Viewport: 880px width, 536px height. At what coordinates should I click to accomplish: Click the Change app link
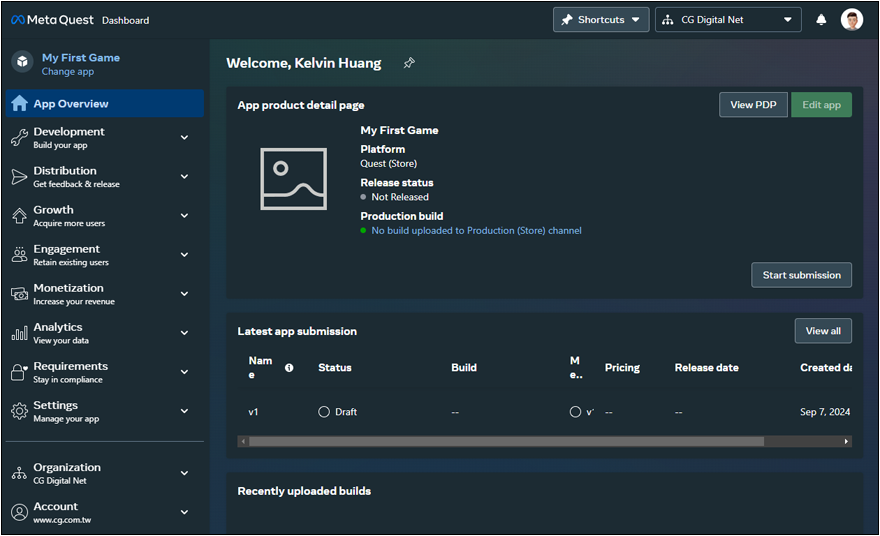pyautogui.click(x=68, y=72)
